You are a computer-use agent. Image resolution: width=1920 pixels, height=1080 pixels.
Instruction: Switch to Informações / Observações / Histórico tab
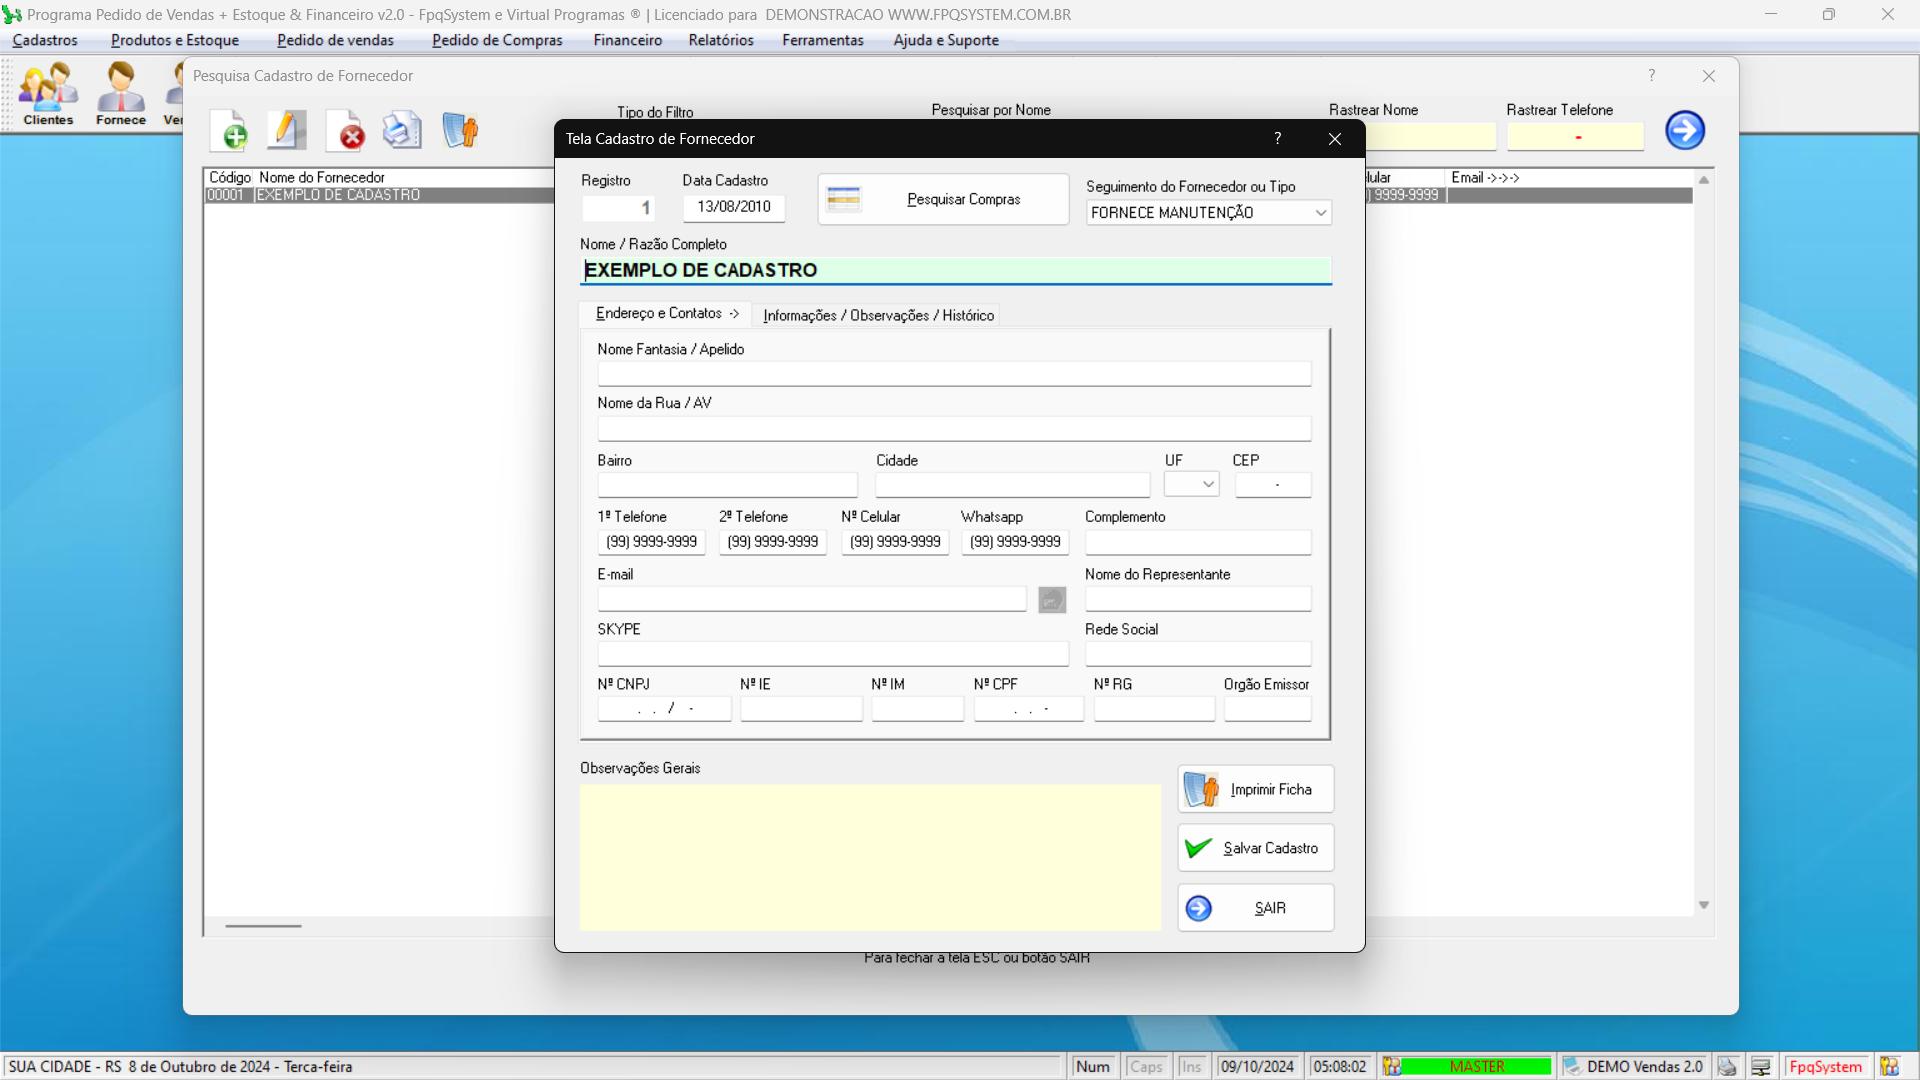[878, 315]
